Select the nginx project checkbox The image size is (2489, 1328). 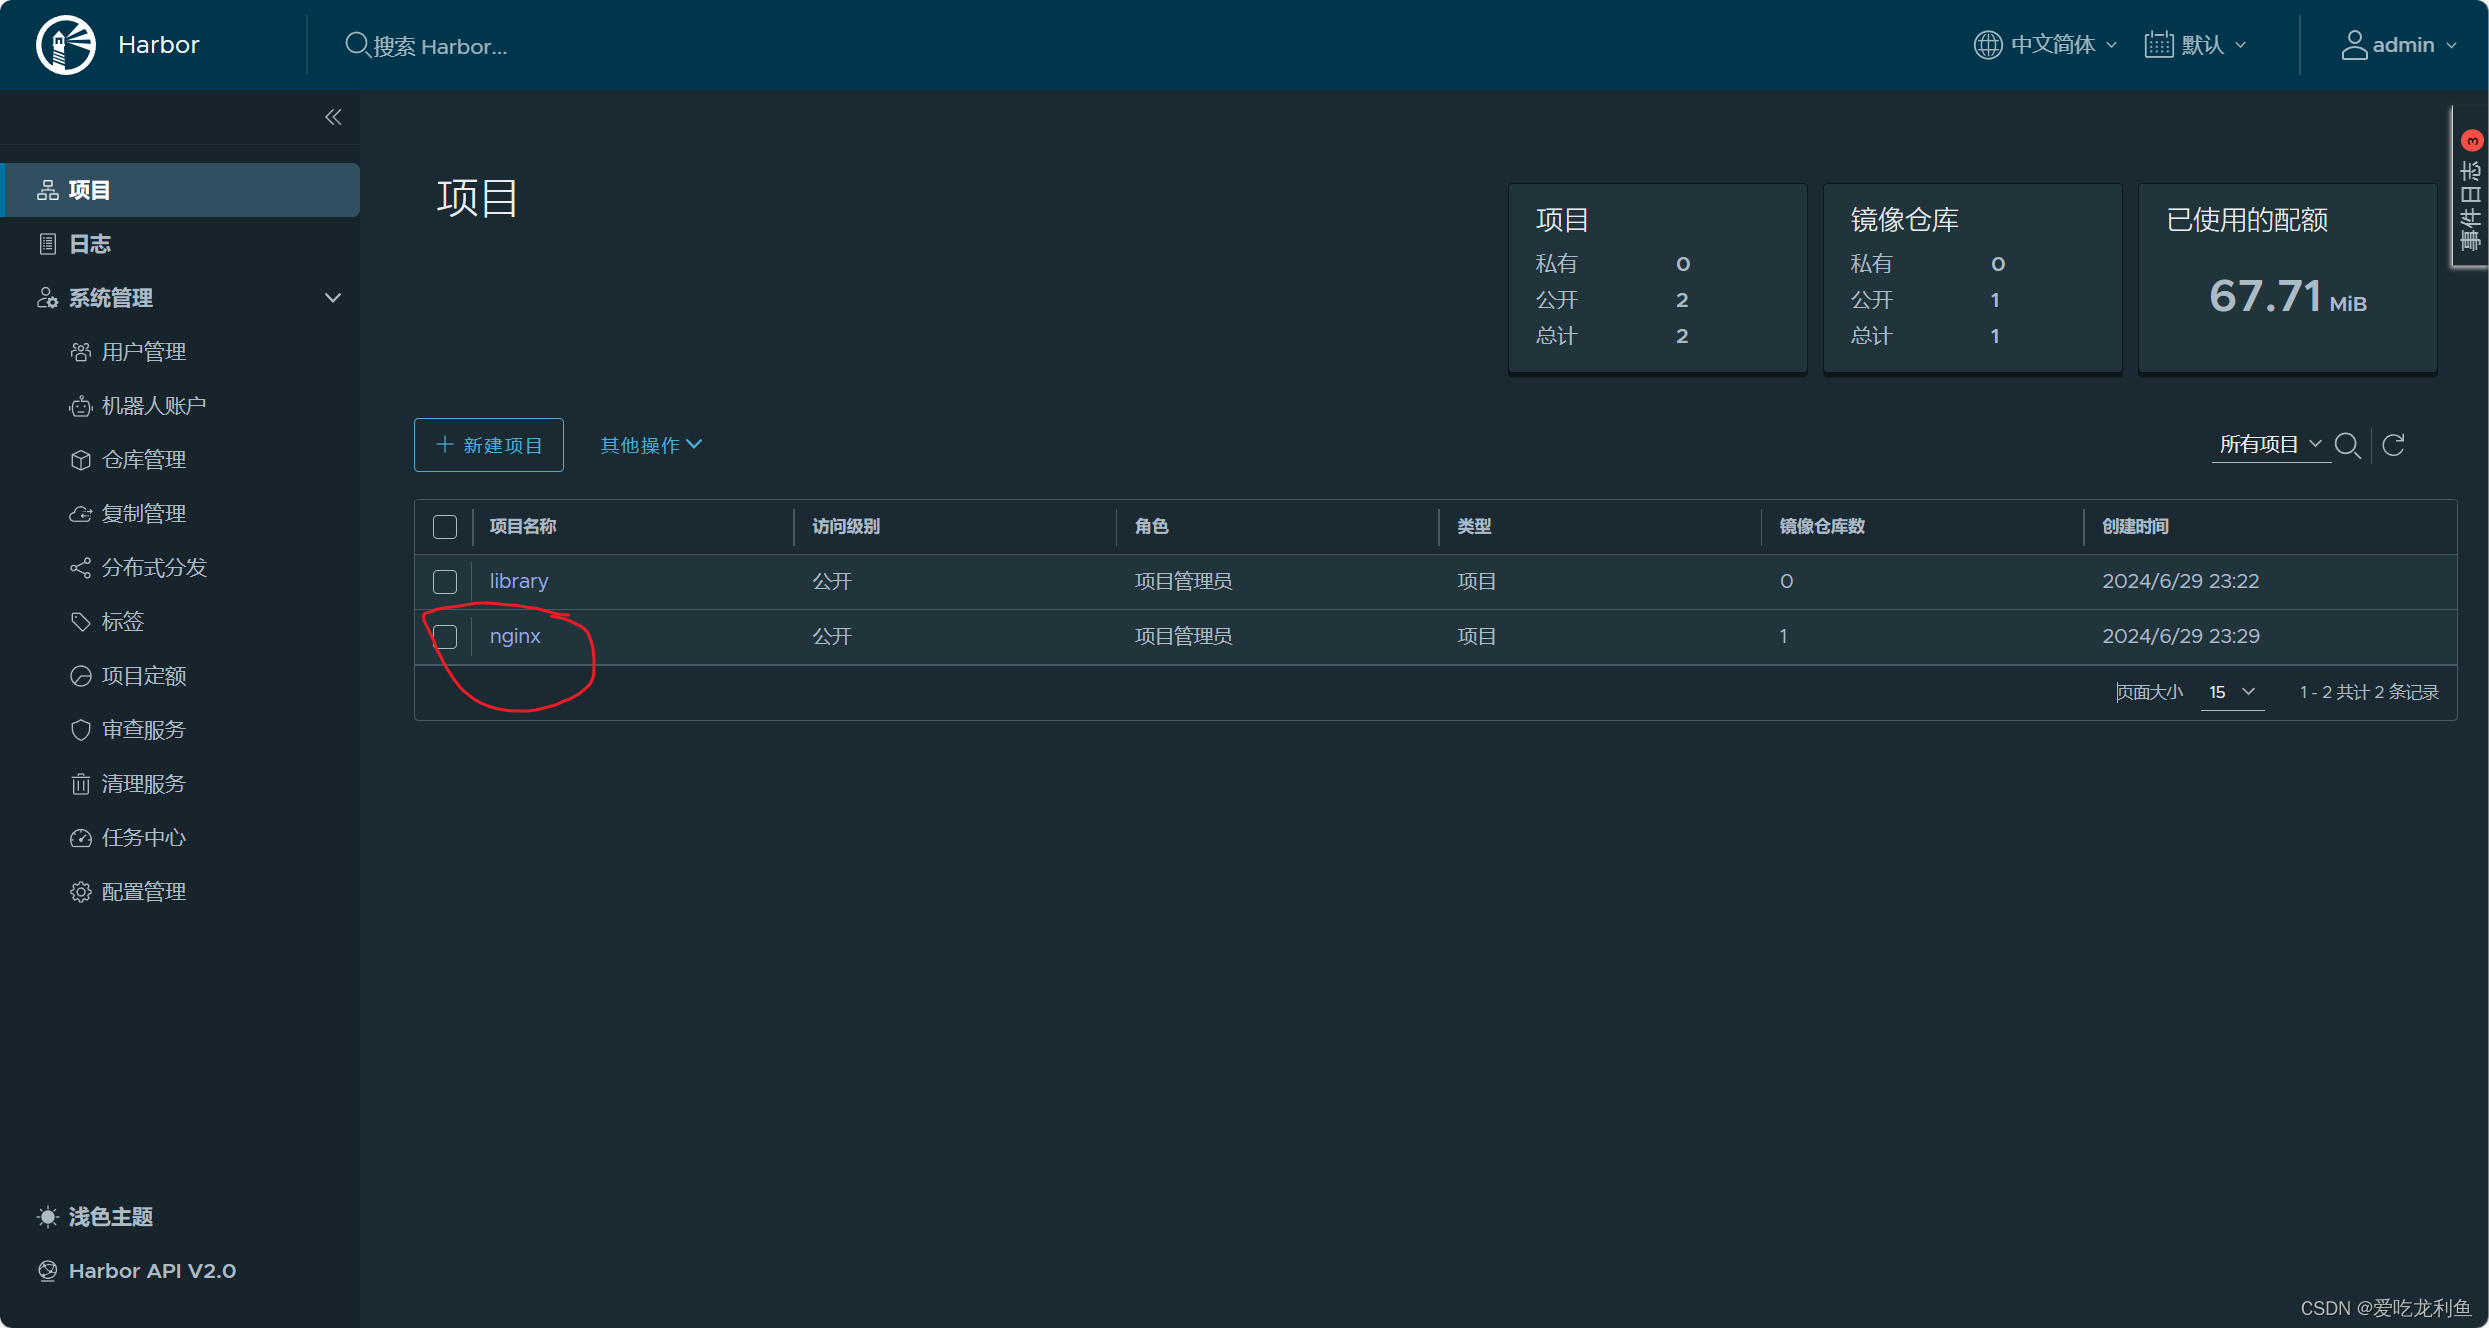point(445,637)
